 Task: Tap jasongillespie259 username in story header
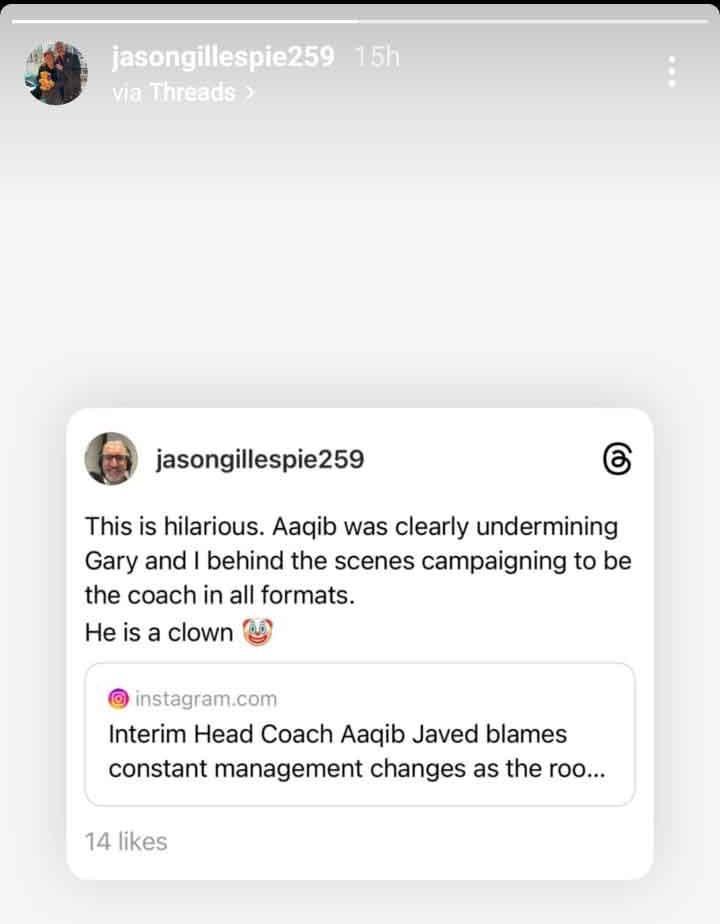(223, 57)
